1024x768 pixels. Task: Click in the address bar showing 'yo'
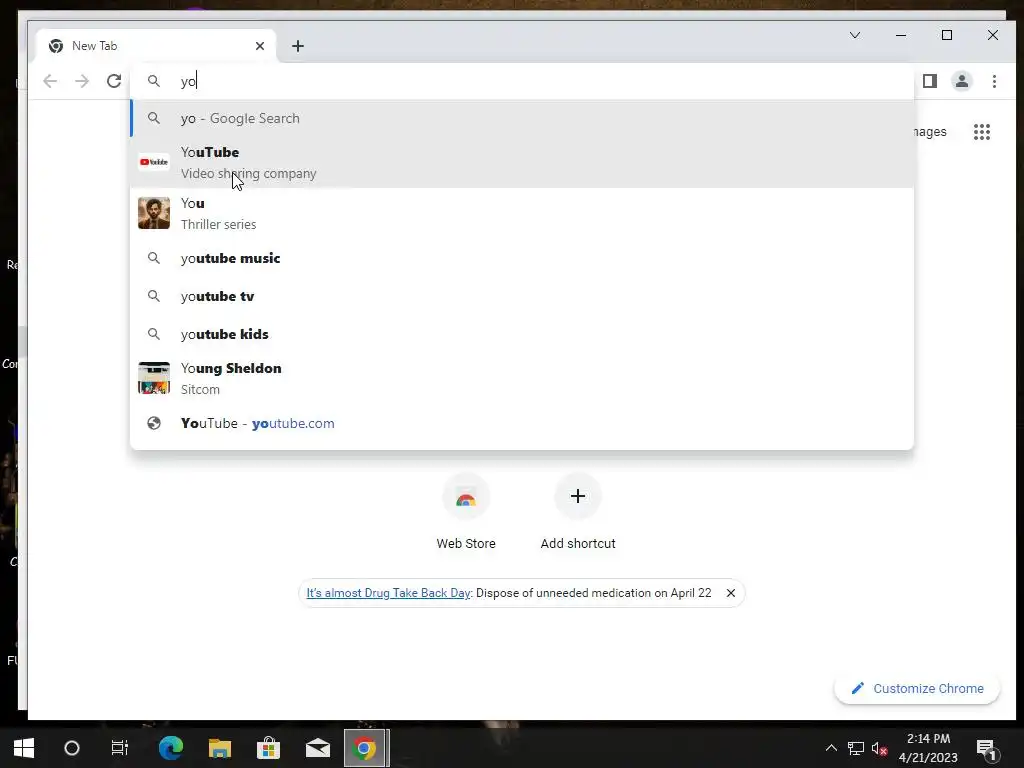click(522, 81)
